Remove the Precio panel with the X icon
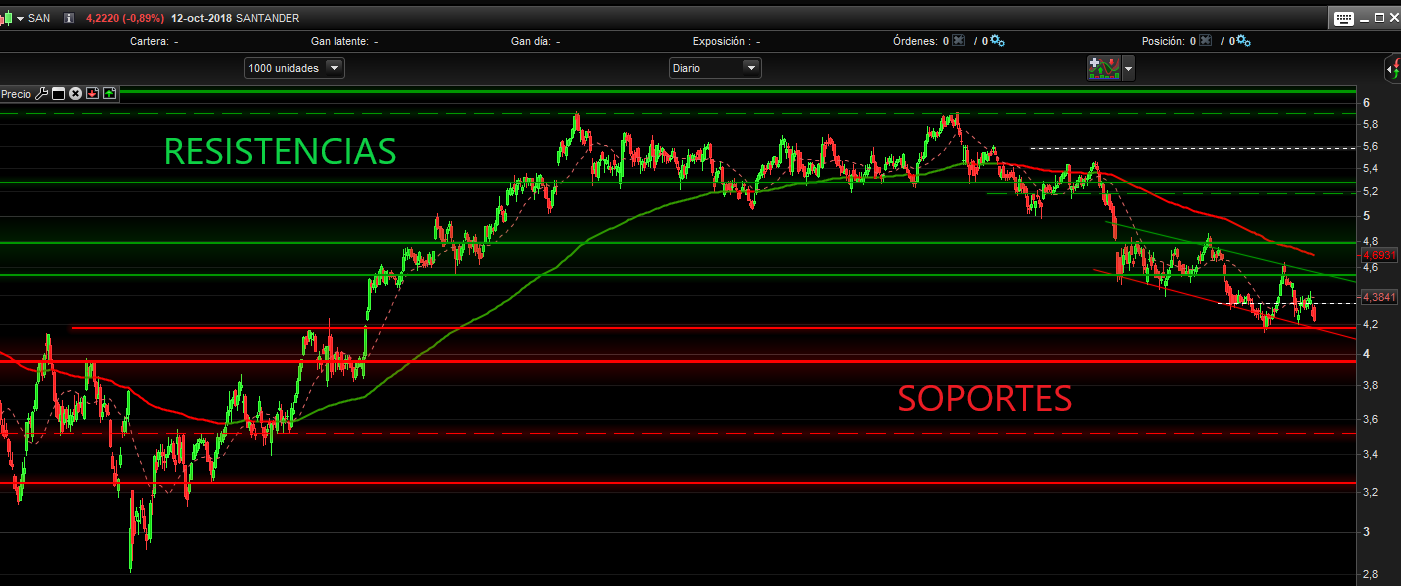1401x586 pixels. [75, 94]
